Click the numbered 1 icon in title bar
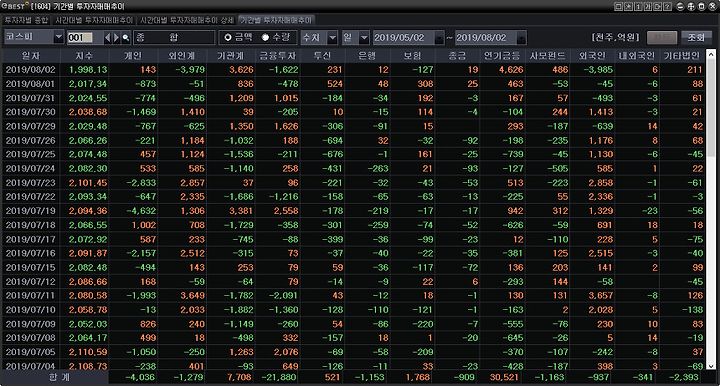 coord(638,6)
